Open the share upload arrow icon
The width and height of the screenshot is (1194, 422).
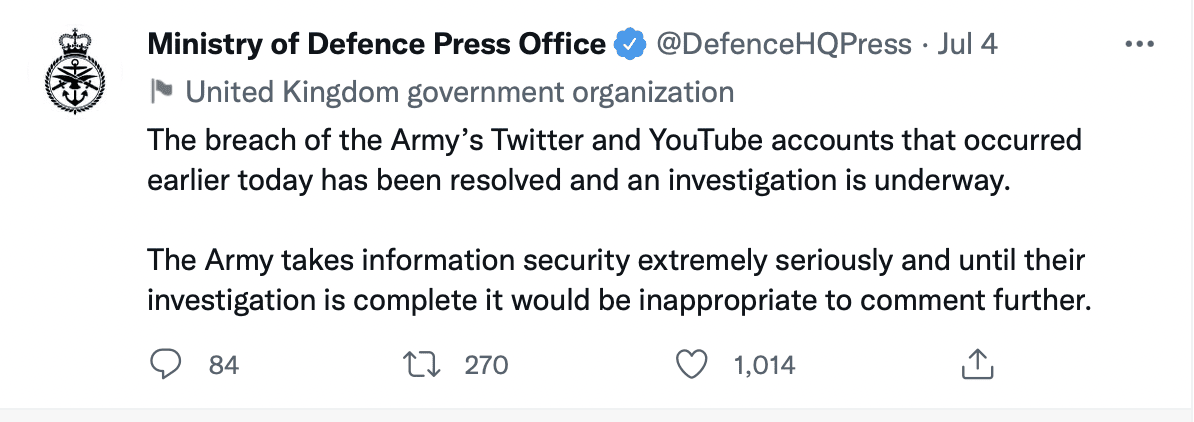978,365
